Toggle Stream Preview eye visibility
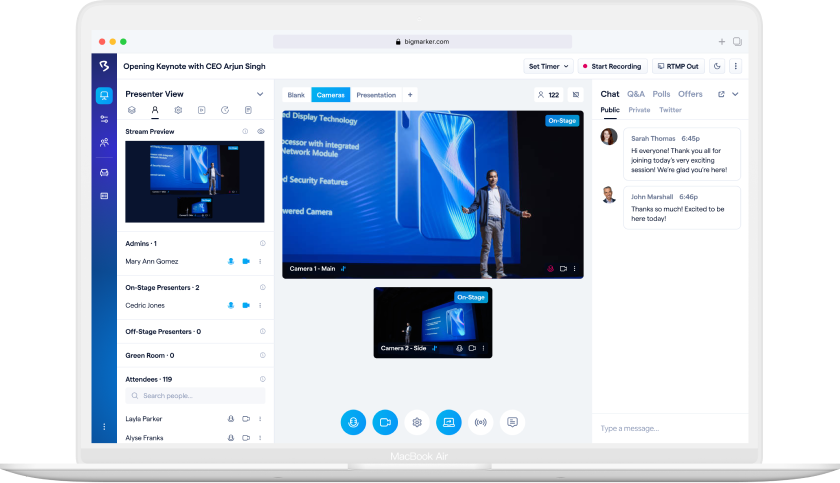The width and height of the screenshot is (840, 483). pos(261,131)
